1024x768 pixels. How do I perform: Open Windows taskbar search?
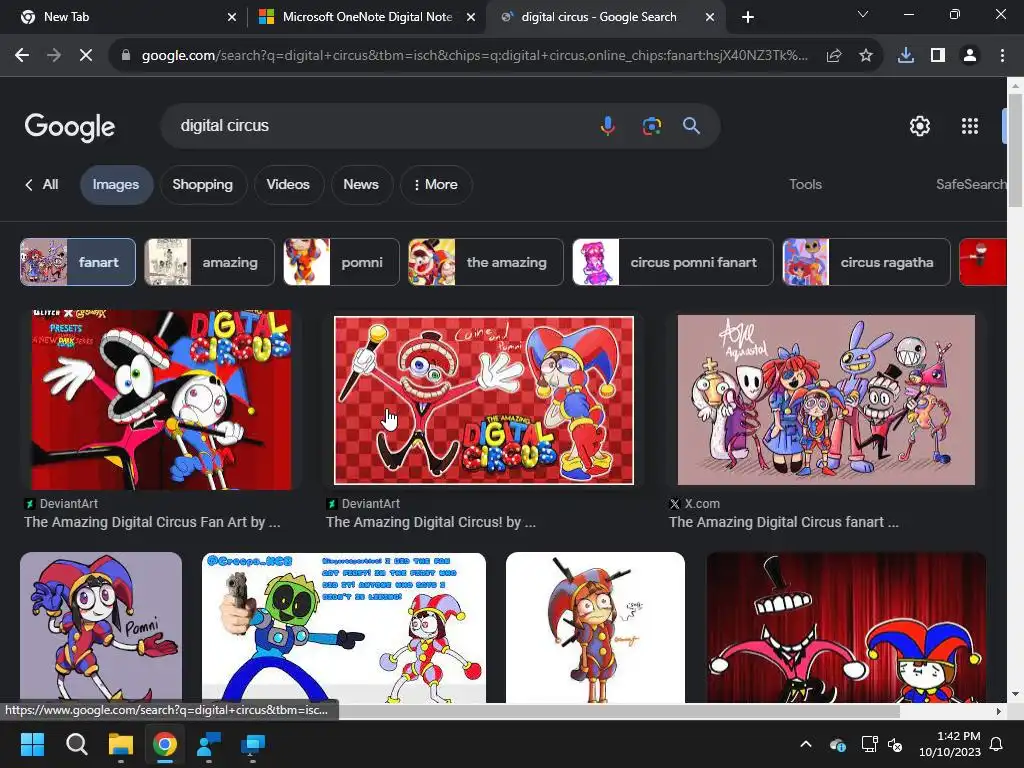pos(76,744)
